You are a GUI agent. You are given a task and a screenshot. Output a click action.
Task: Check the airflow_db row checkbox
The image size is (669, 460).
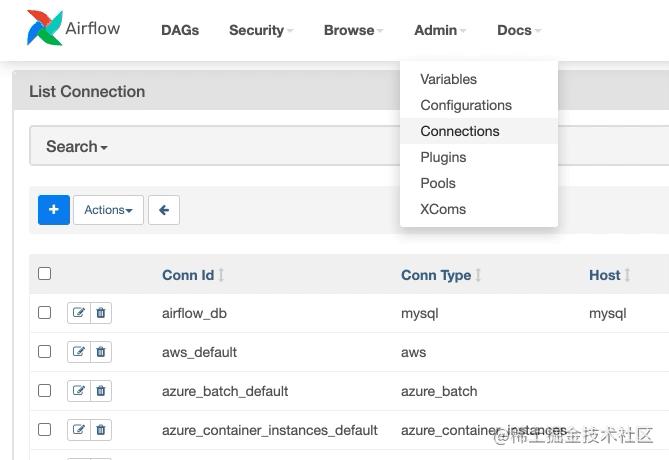(x=44, y=312)
